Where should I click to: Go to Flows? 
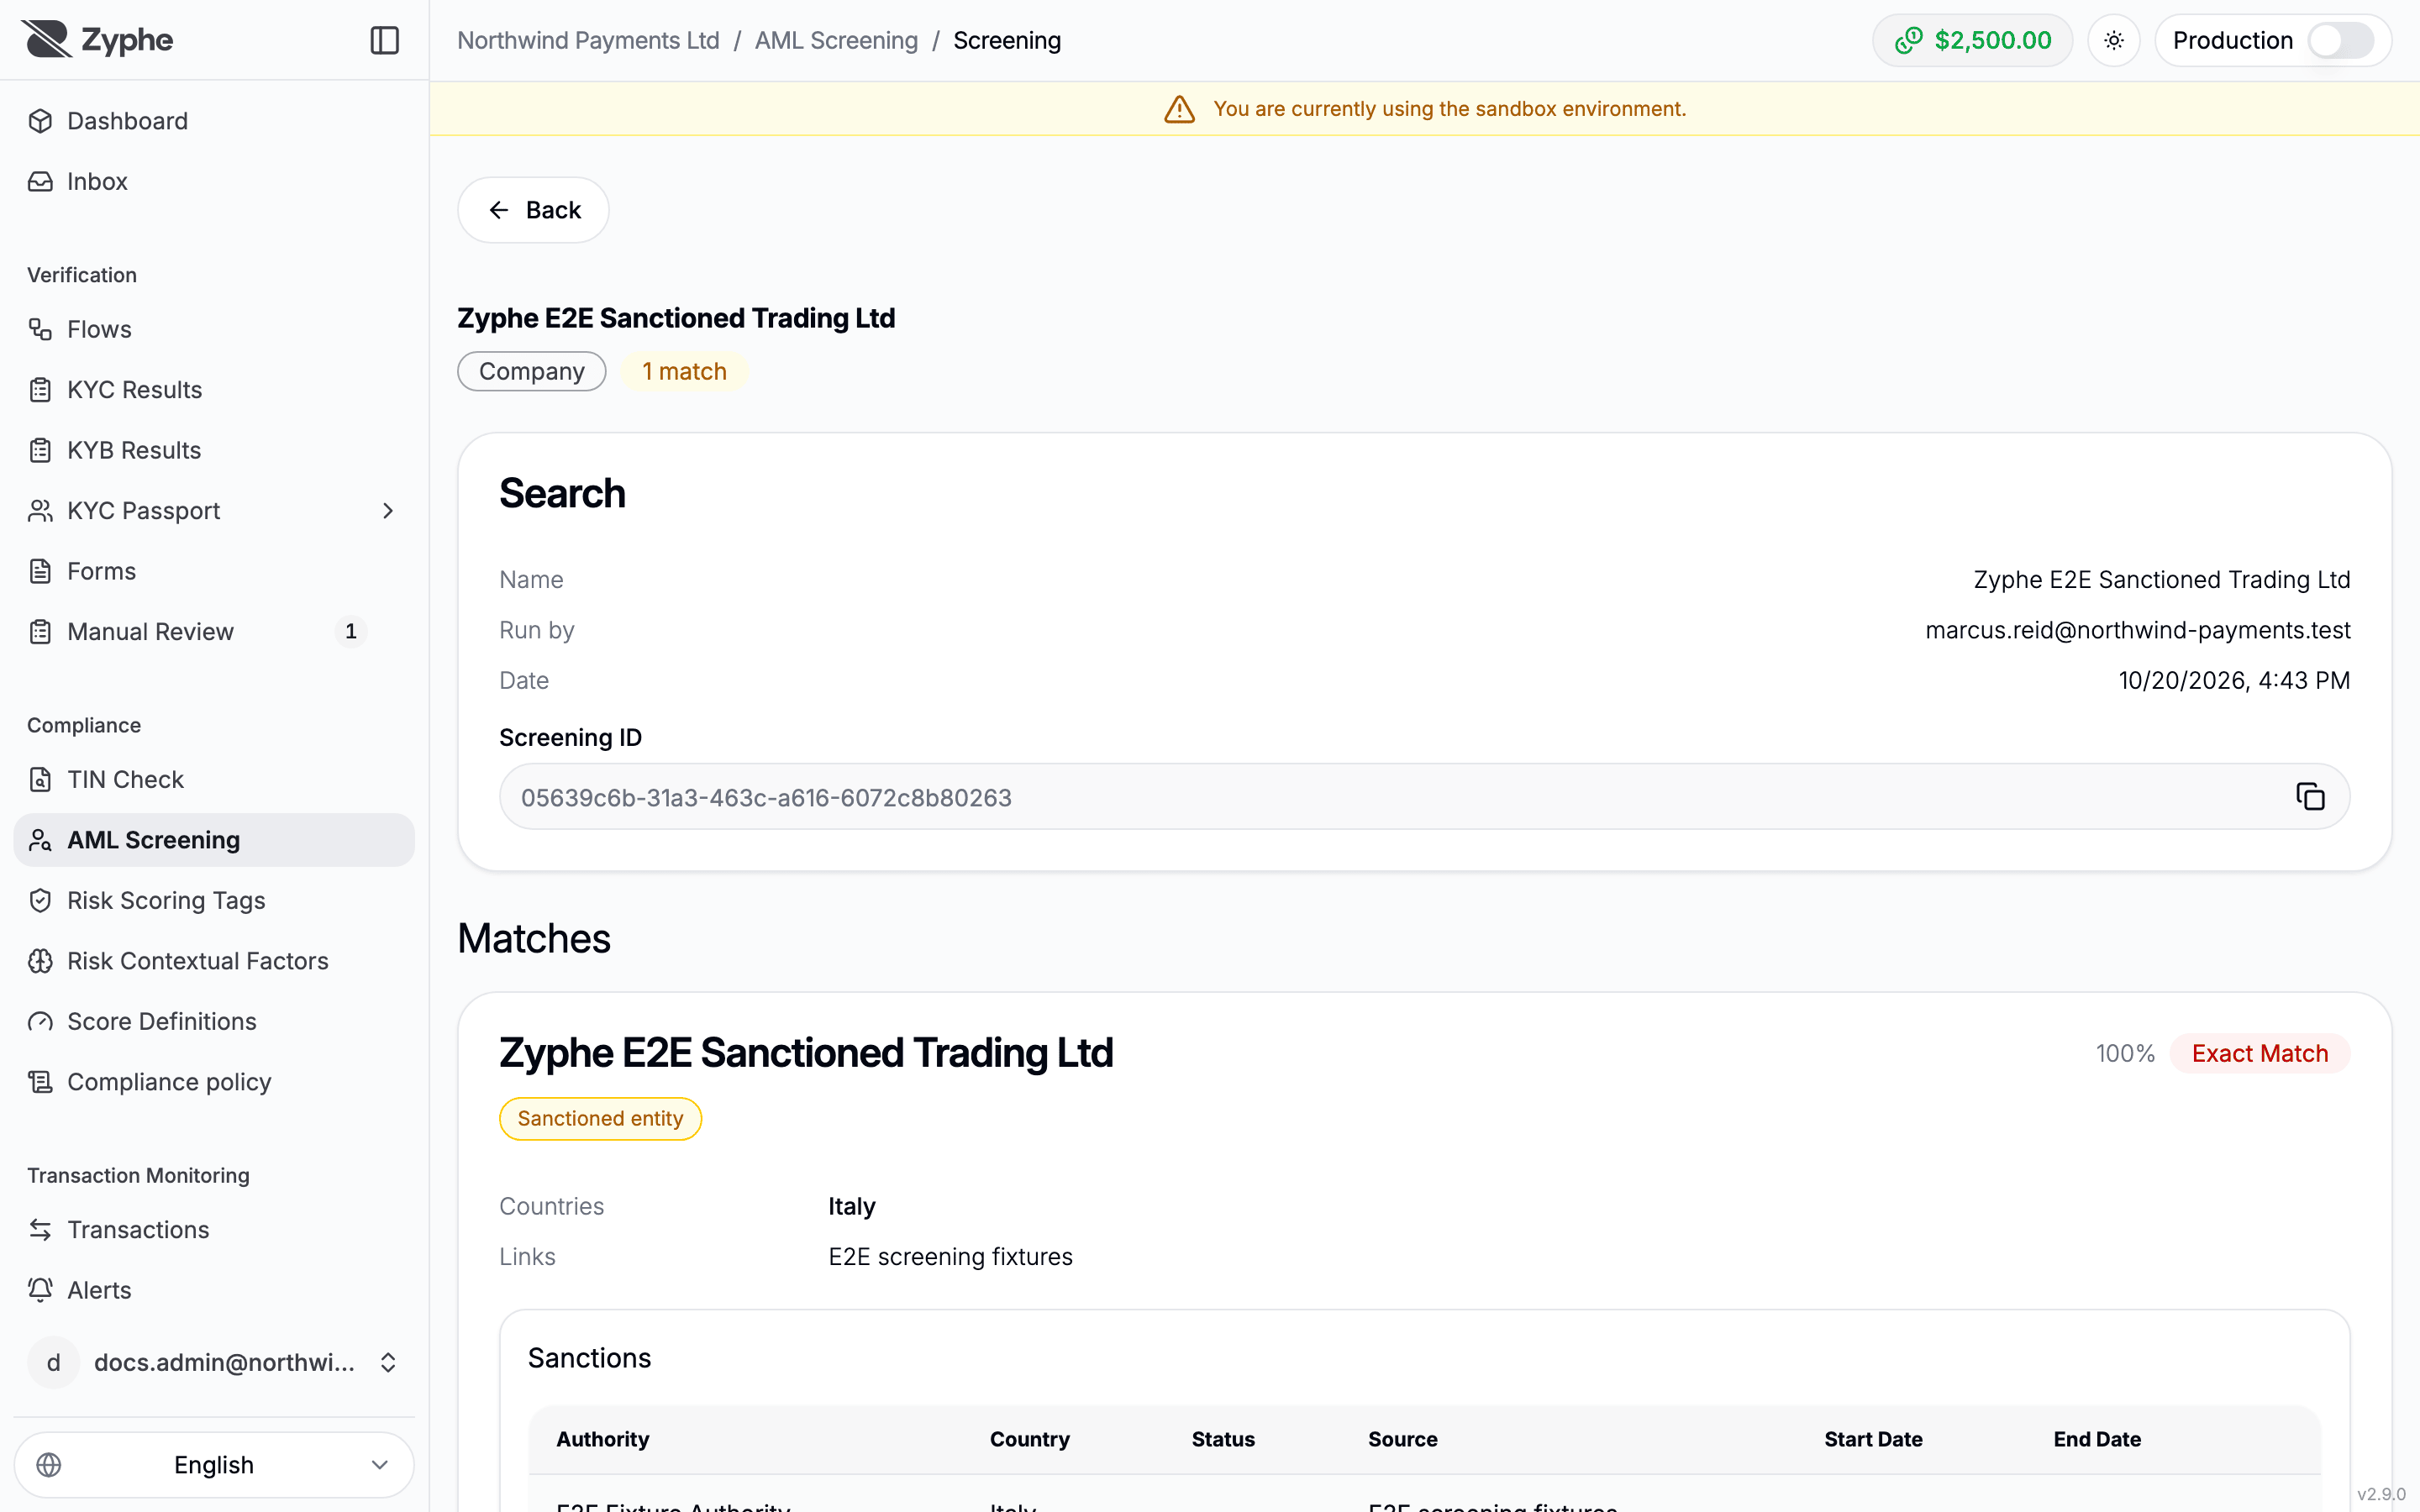click(x=214, y=329)
